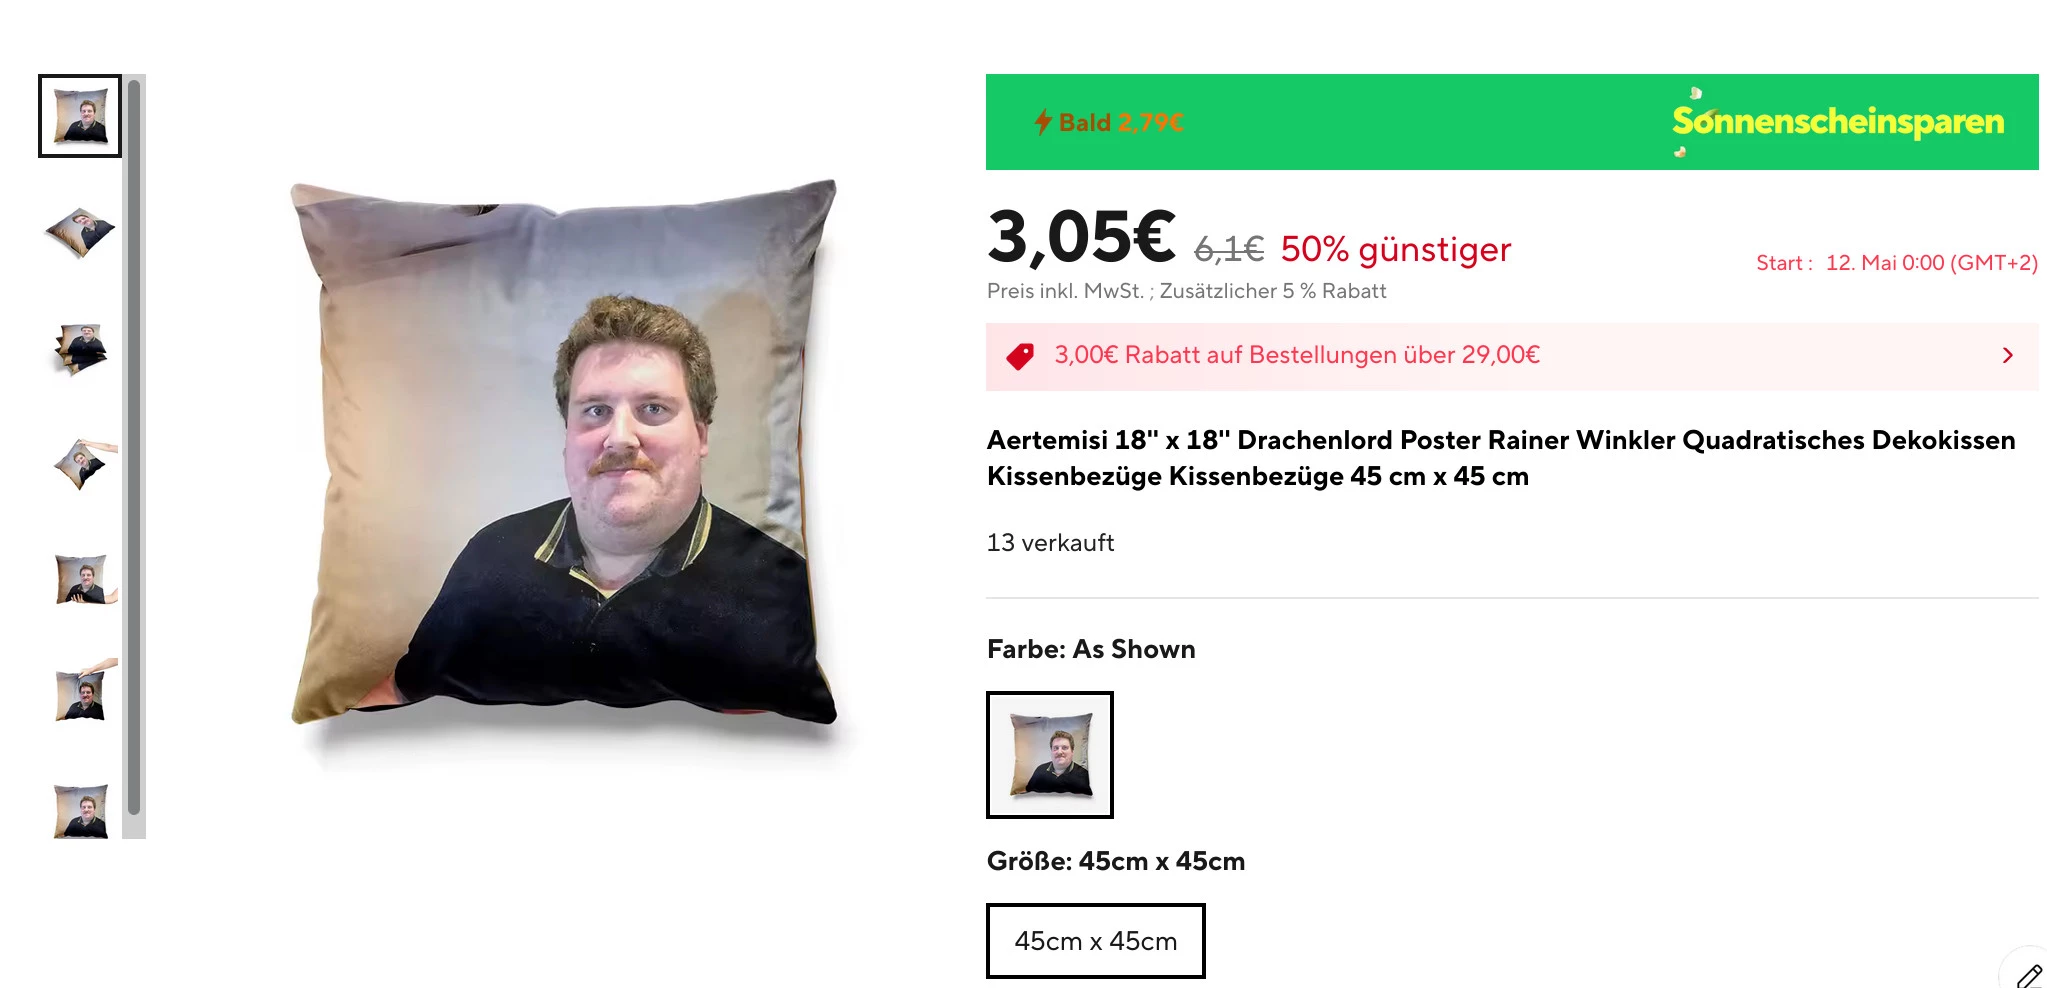Select the second angled pillow thumbnail
Viewport: 2047px width, 988px height.
coord(80,232)
